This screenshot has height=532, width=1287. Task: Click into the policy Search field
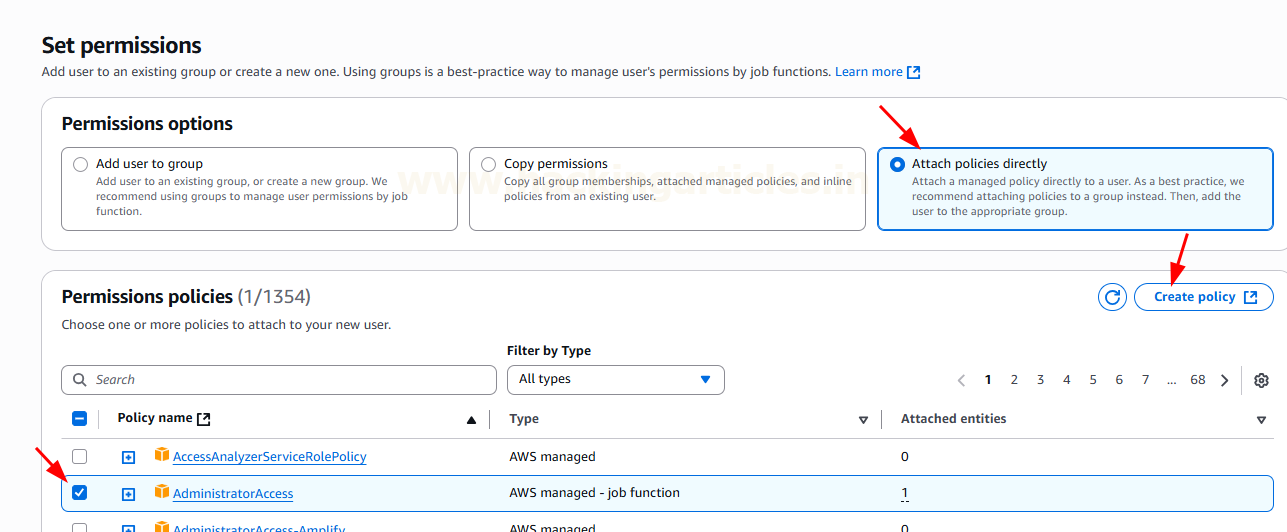[279, 380]
